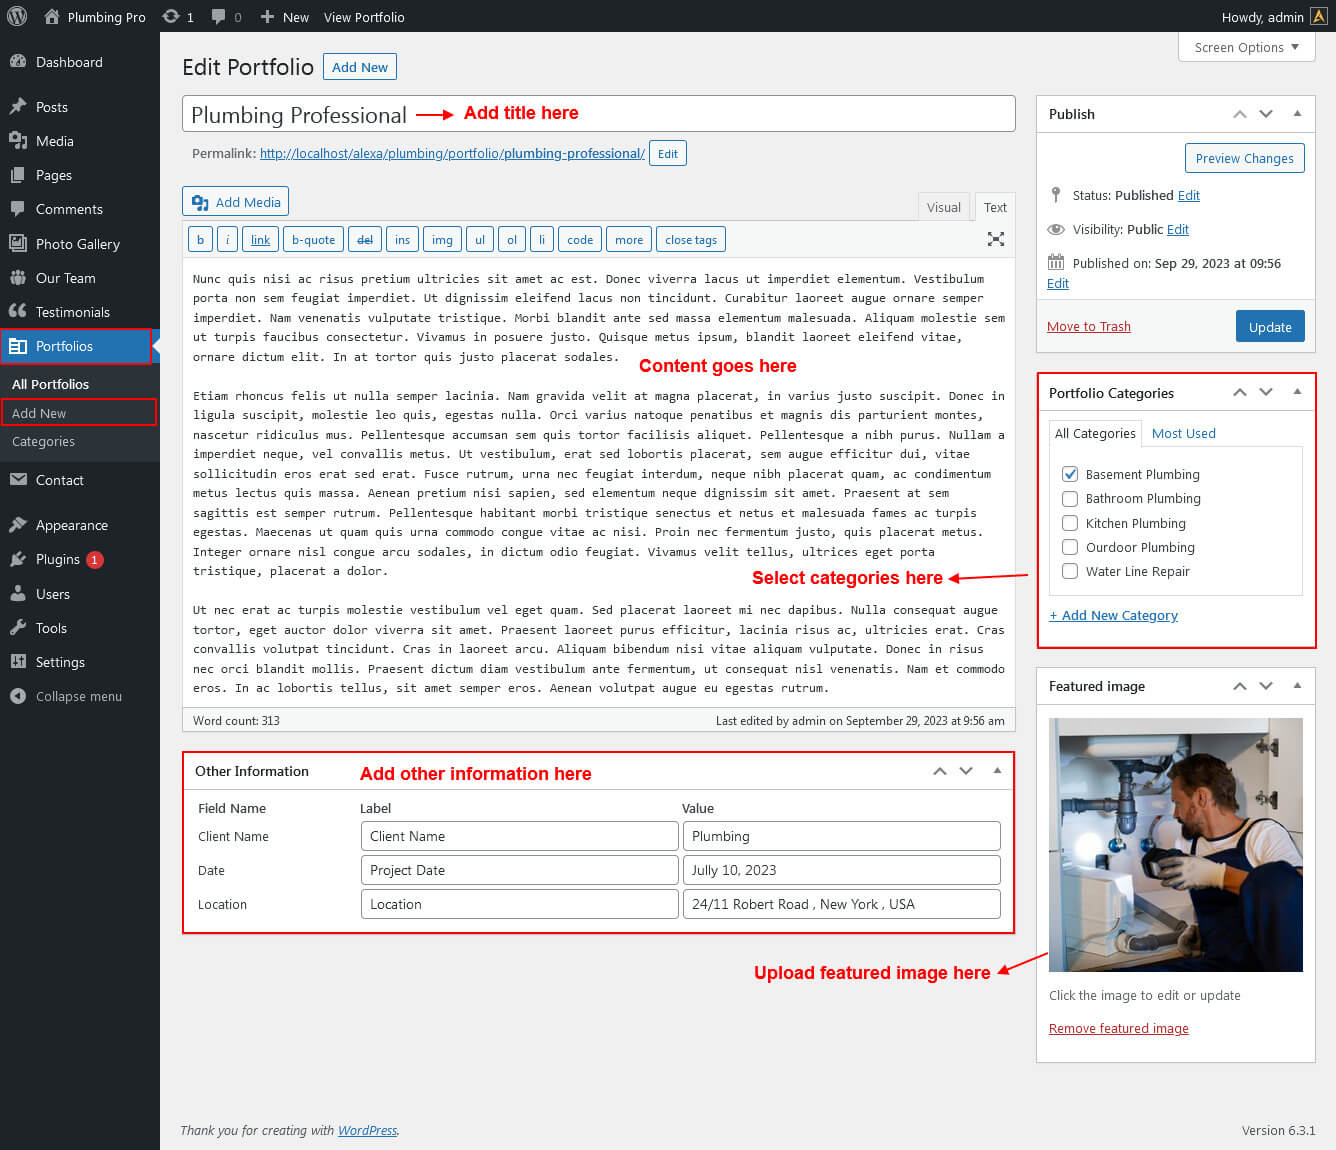Click the Our Team group icon
Image resolution: width=1336 pixels, height=1150 pixels.
(x=18, y=277)
